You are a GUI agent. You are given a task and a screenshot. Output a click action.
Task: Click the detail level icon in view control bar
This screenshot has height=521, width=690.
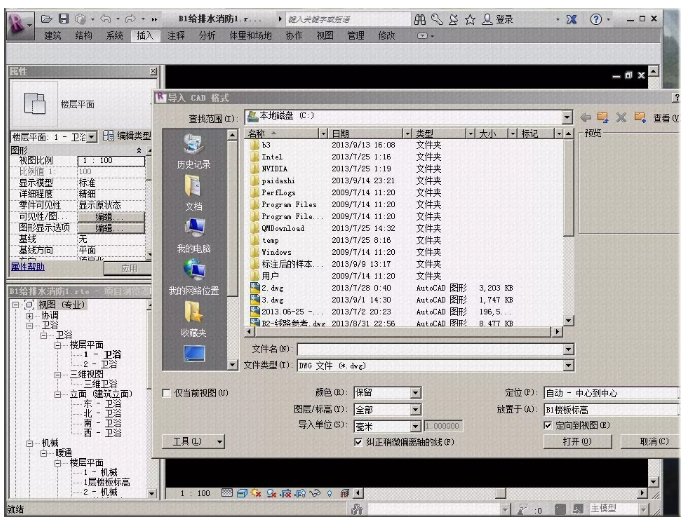point(227,493)
